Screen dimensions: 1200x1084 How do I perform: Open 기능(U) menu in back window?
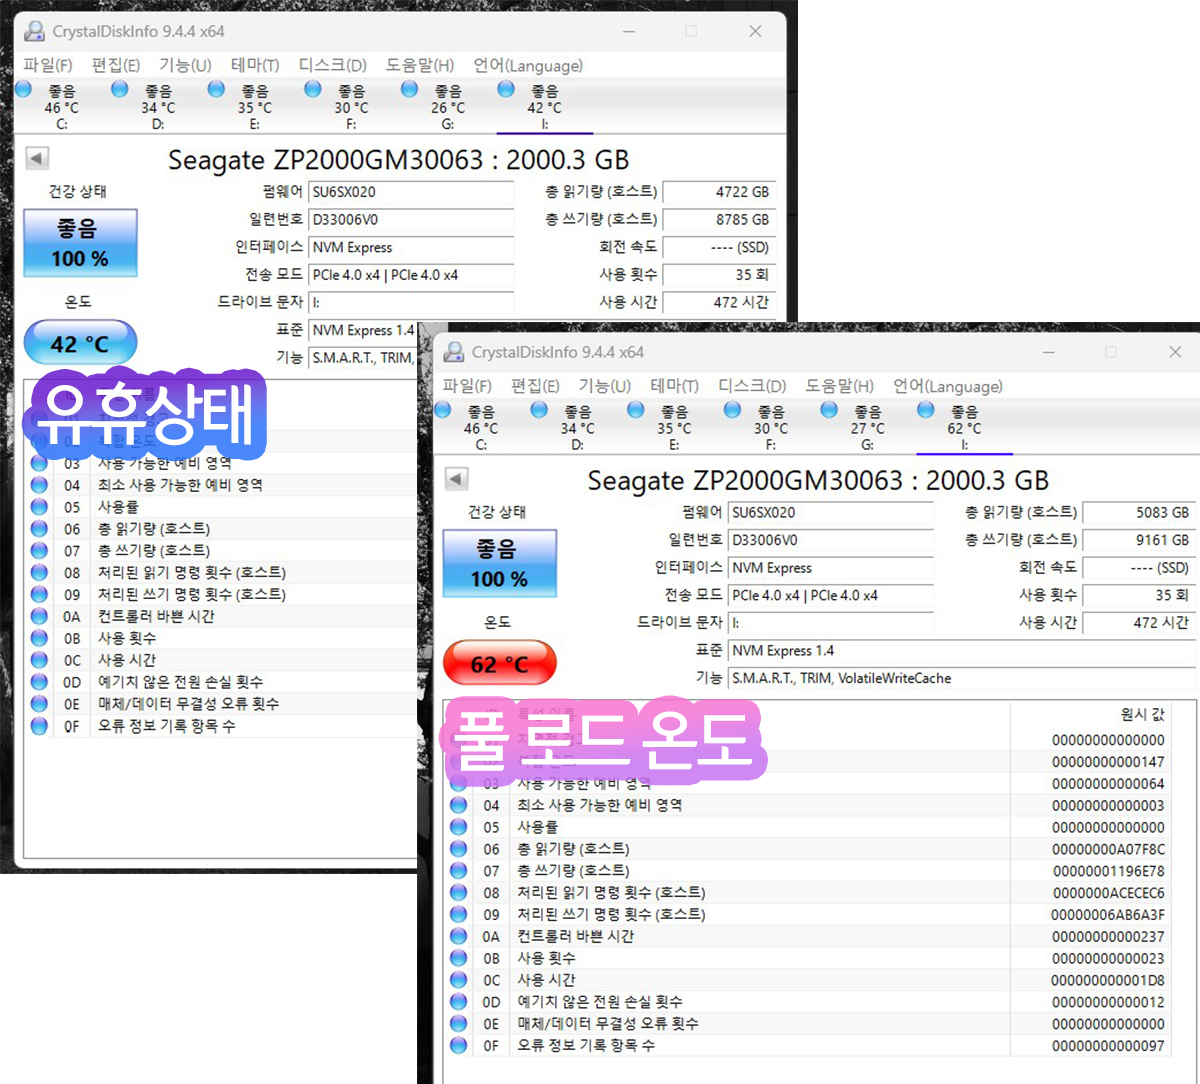185,65
